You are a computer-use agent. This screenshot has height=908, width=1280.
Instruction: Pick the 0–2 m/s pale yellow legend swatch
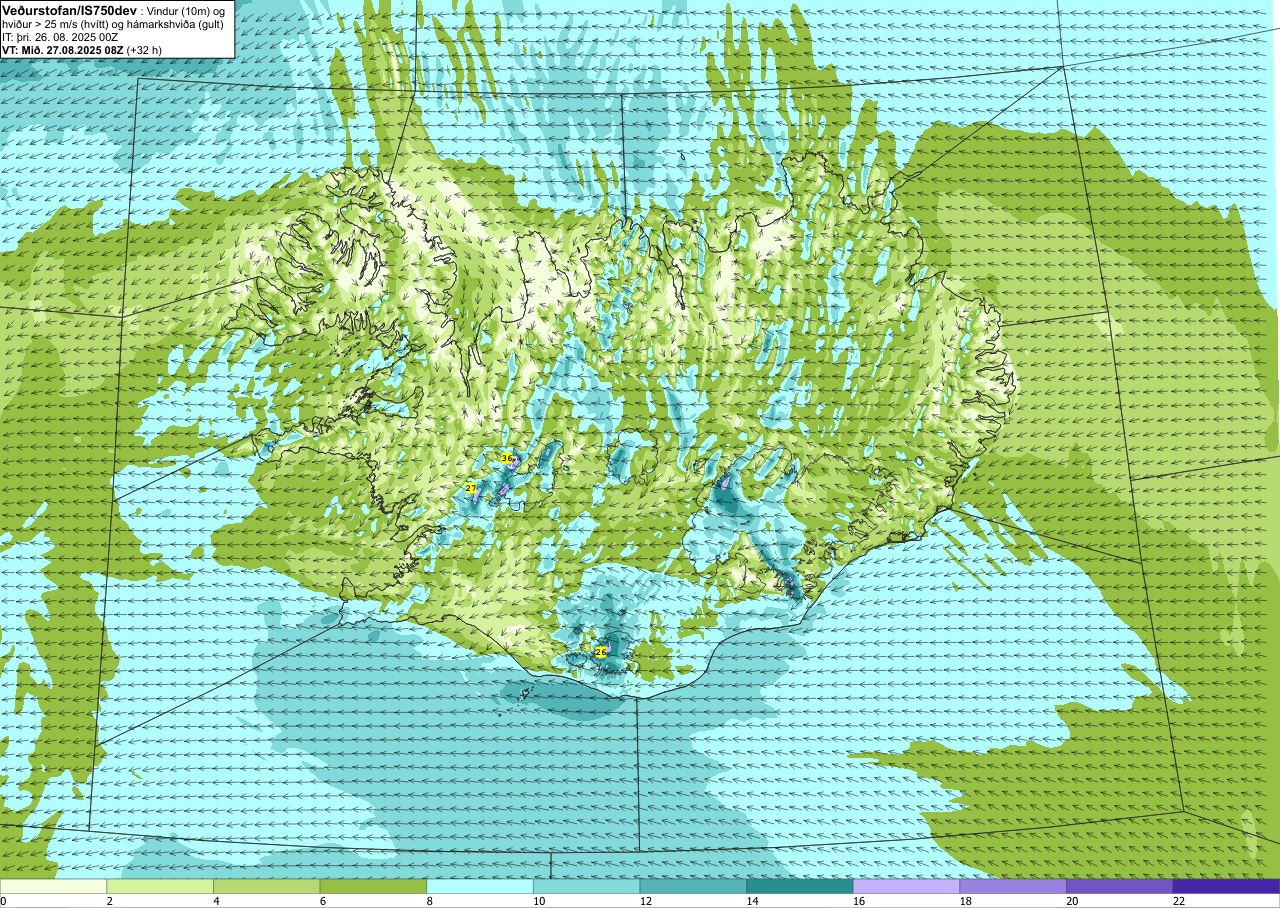(x=53, y=886)
